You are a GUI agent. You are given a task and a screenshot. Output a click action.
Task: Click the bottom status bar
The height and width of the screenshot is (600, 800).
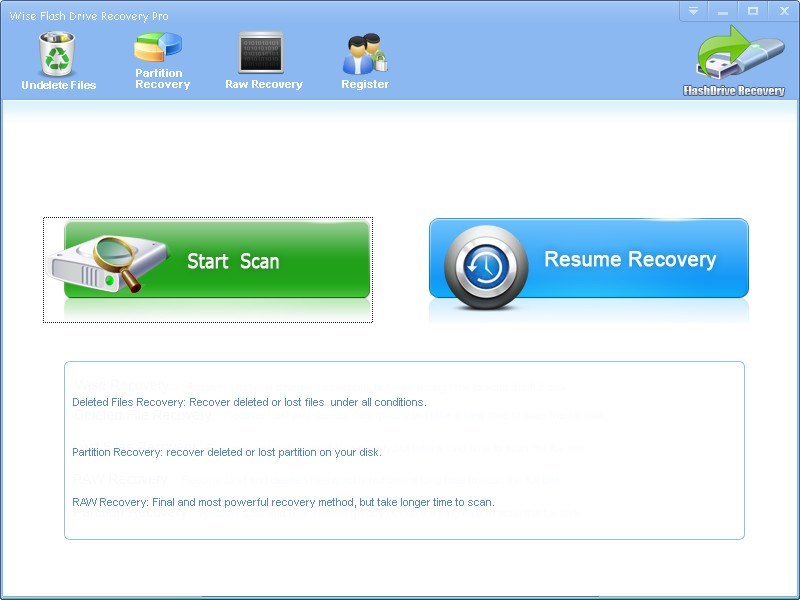tap(400, 592)
